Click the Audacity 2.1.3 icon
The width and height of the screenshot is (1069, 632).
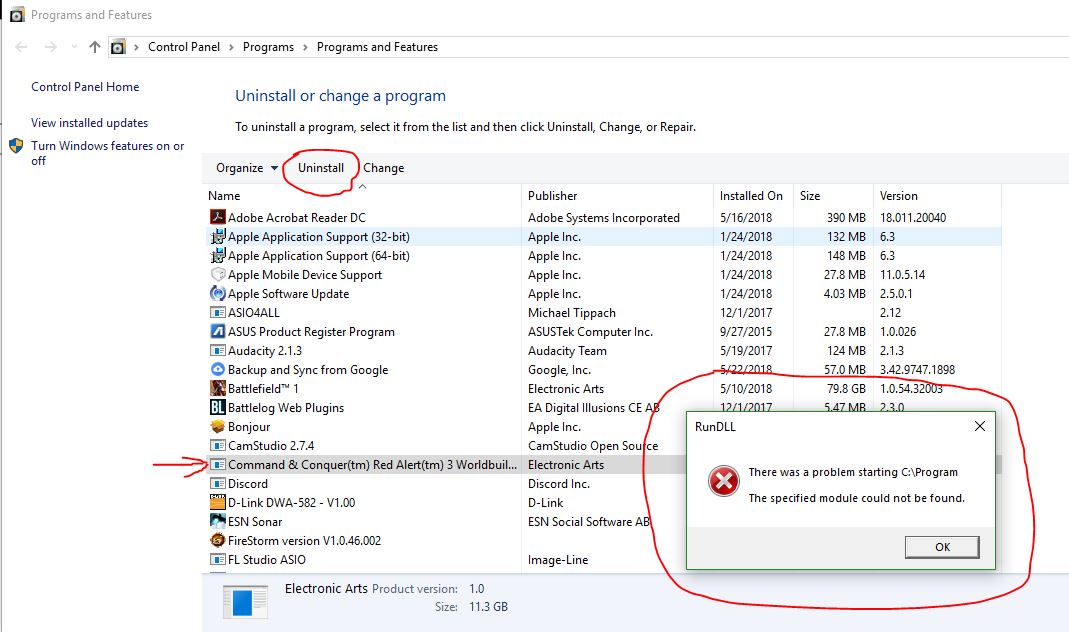217,351
